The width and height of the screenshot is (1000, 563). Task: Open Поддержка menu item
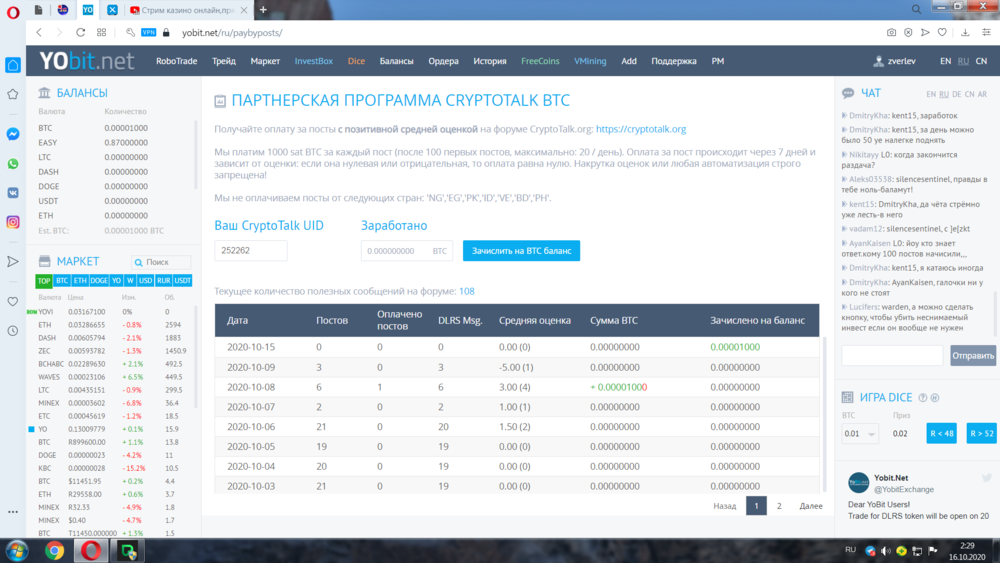(x=673, y=61)
